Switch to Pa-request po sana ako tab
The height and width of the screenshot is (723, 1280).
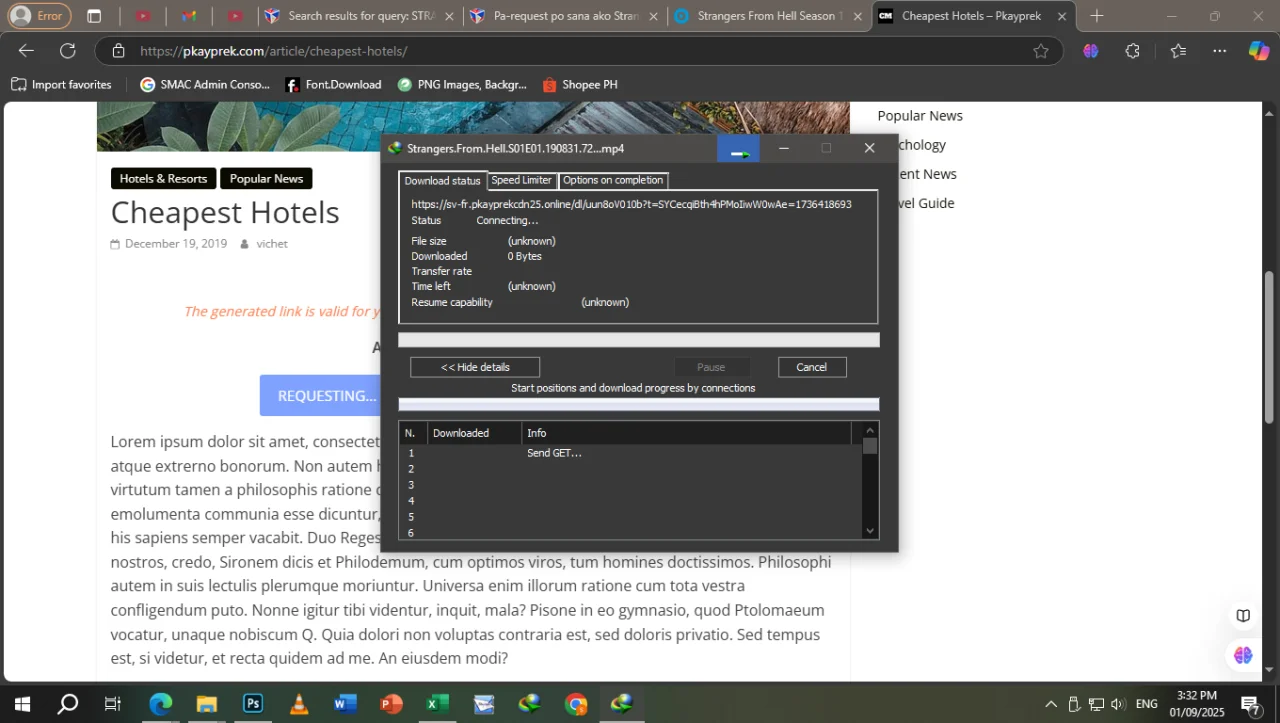tap(565, 16)
